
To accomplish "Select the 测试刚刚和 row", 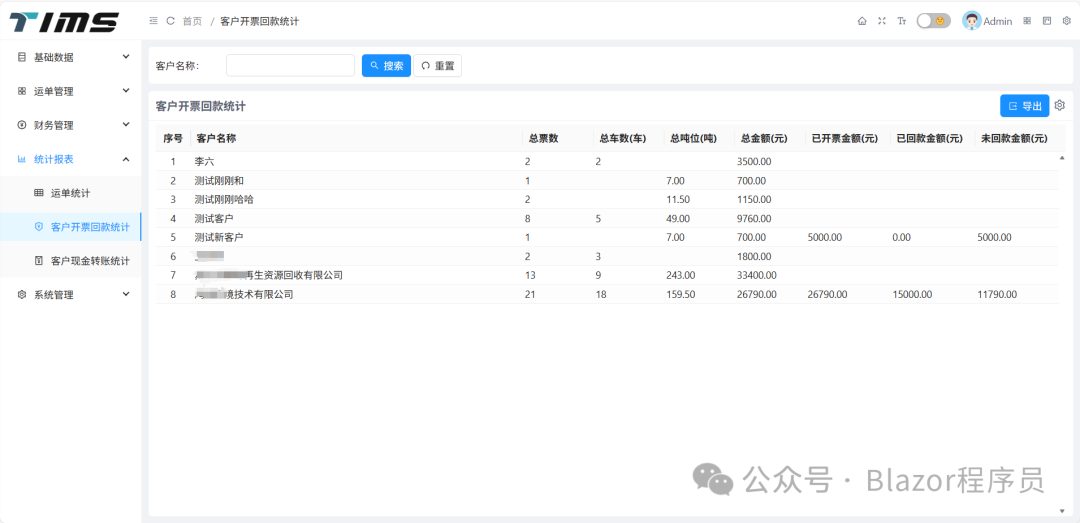I will coord(606,181).
